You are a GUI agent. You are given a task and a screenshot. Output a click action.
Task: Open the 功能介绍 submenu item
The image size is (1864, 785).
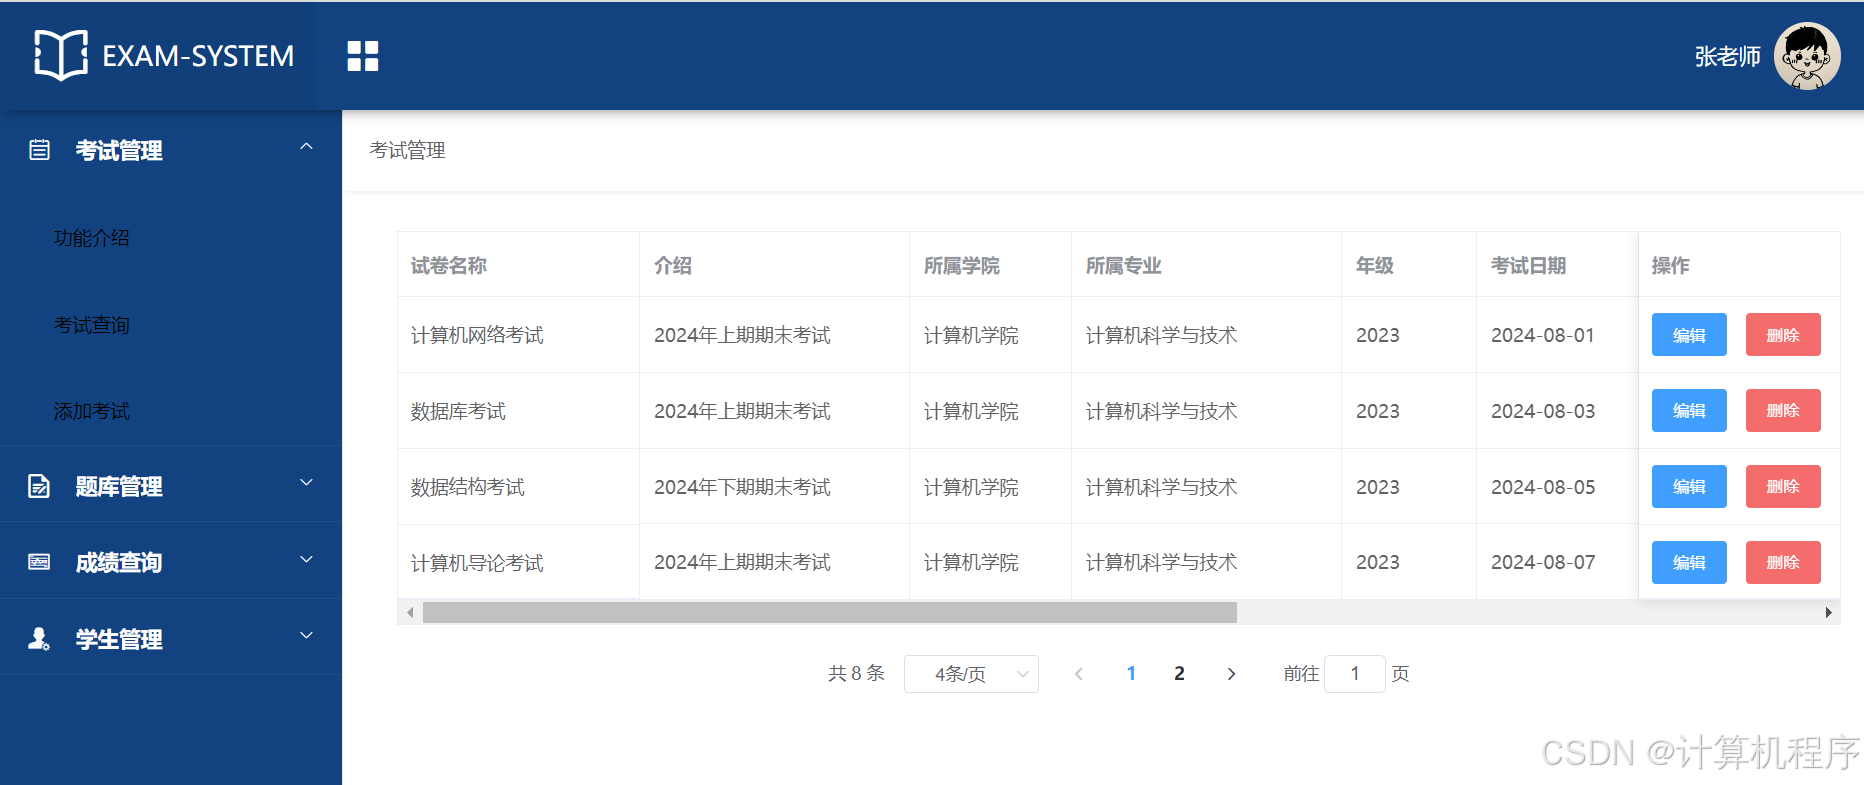[x=92, y=238]
